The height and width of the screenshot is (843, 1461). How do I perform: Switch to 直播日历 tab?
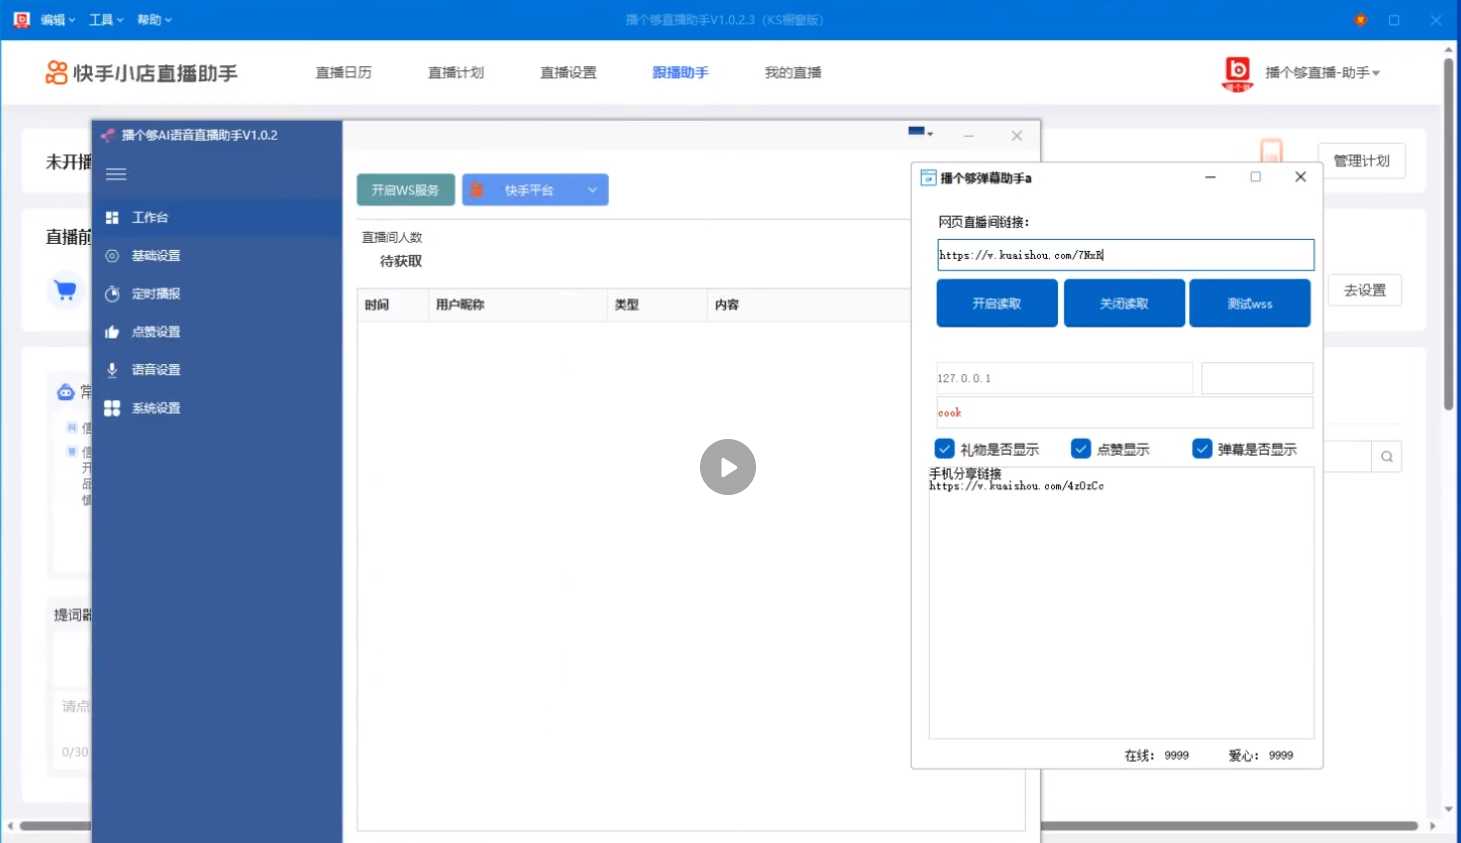pyautogui.click(x=343, y=73)
